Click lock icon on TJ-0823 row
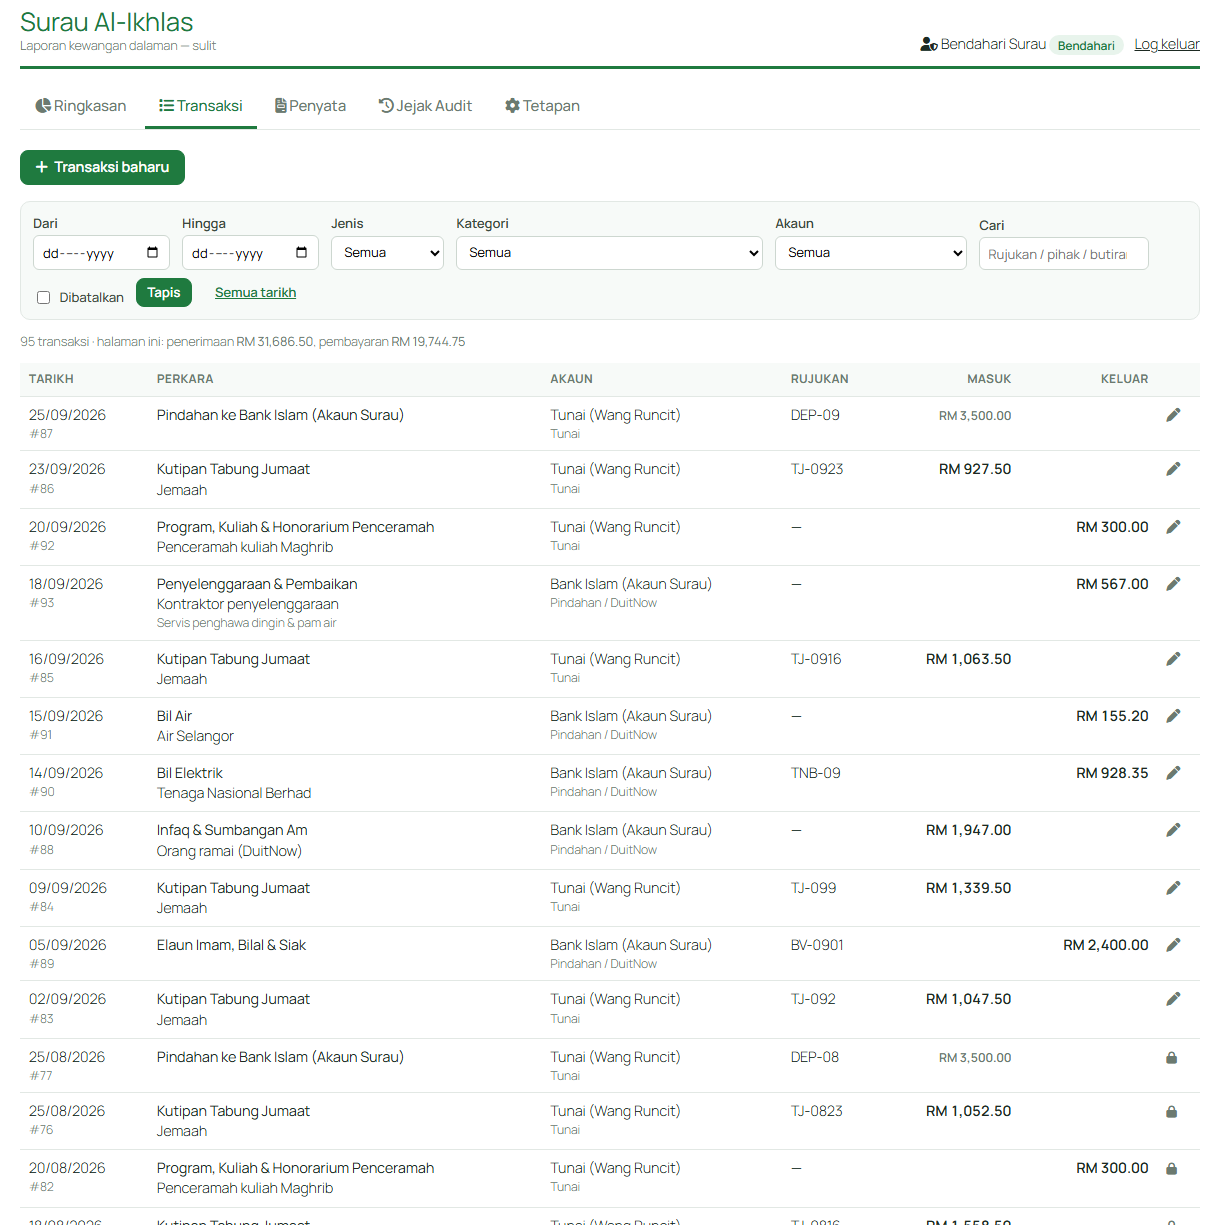 coord(1171,1111)
